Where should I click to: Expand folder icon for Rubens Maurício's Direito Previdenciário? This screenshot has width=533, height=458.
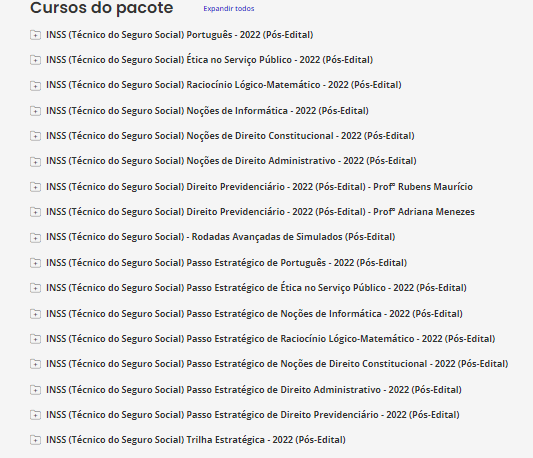[x=35, y=187]
